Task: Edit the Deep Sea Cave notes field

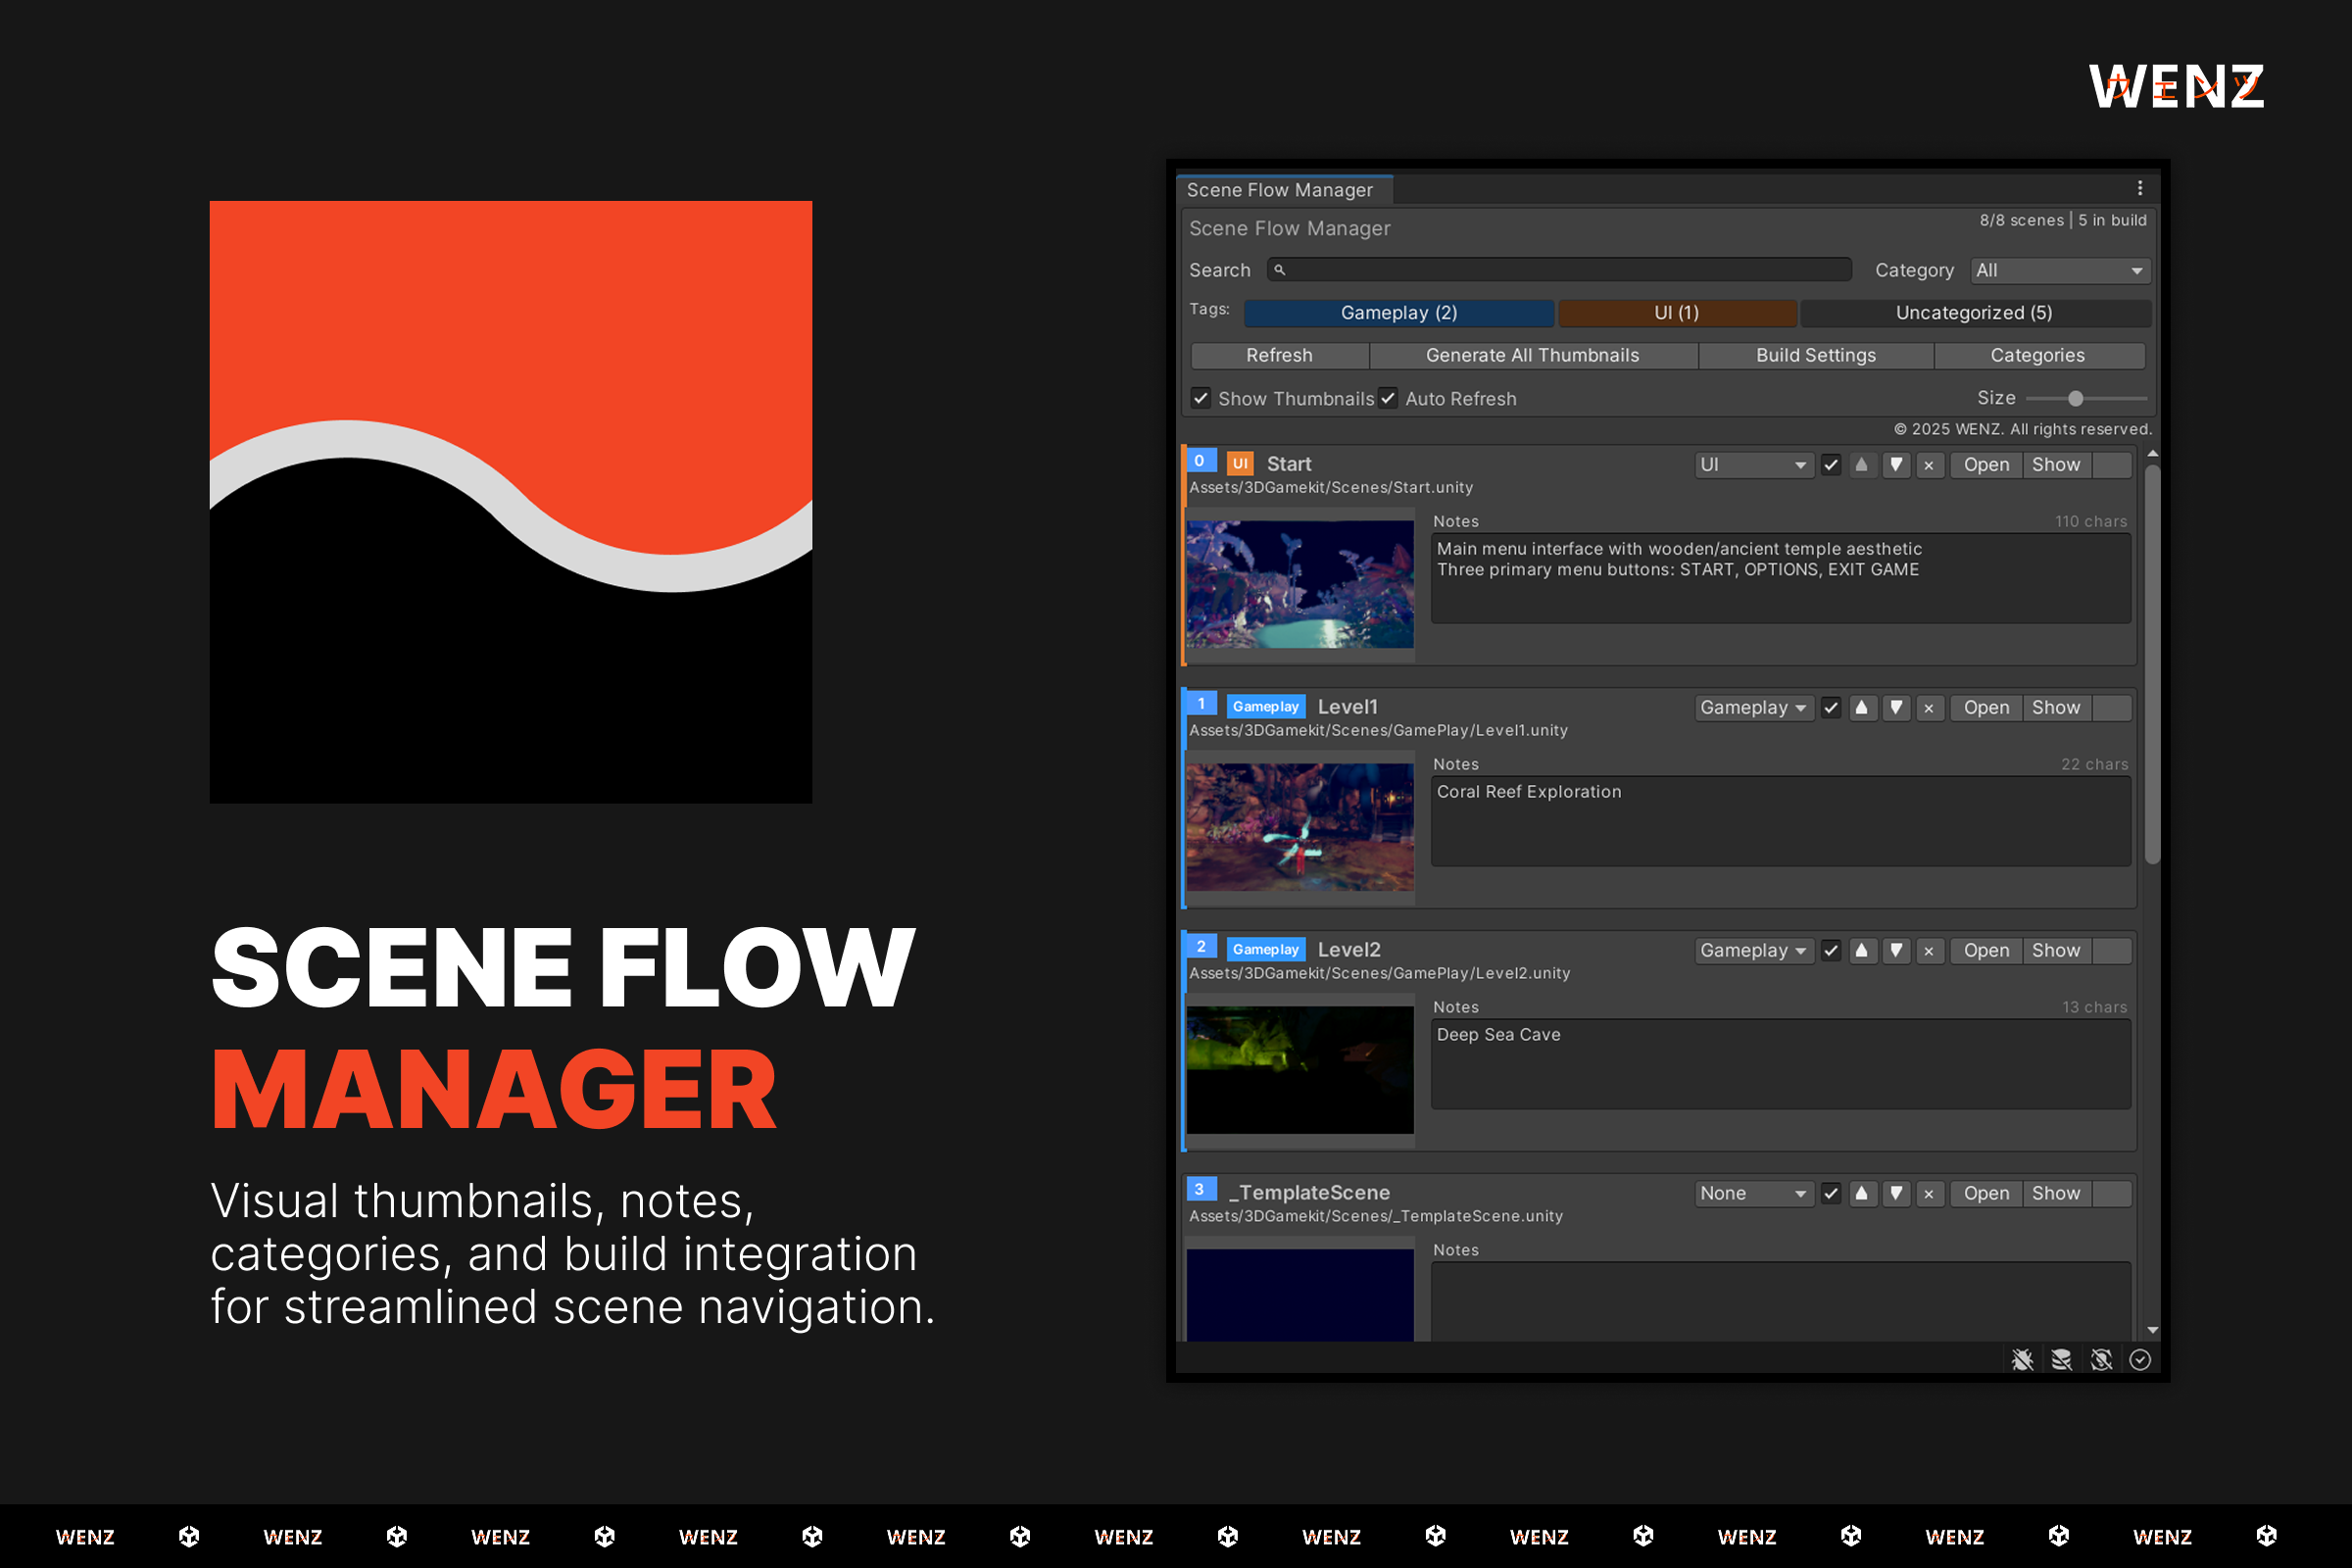Action: pos(1781,1065)
